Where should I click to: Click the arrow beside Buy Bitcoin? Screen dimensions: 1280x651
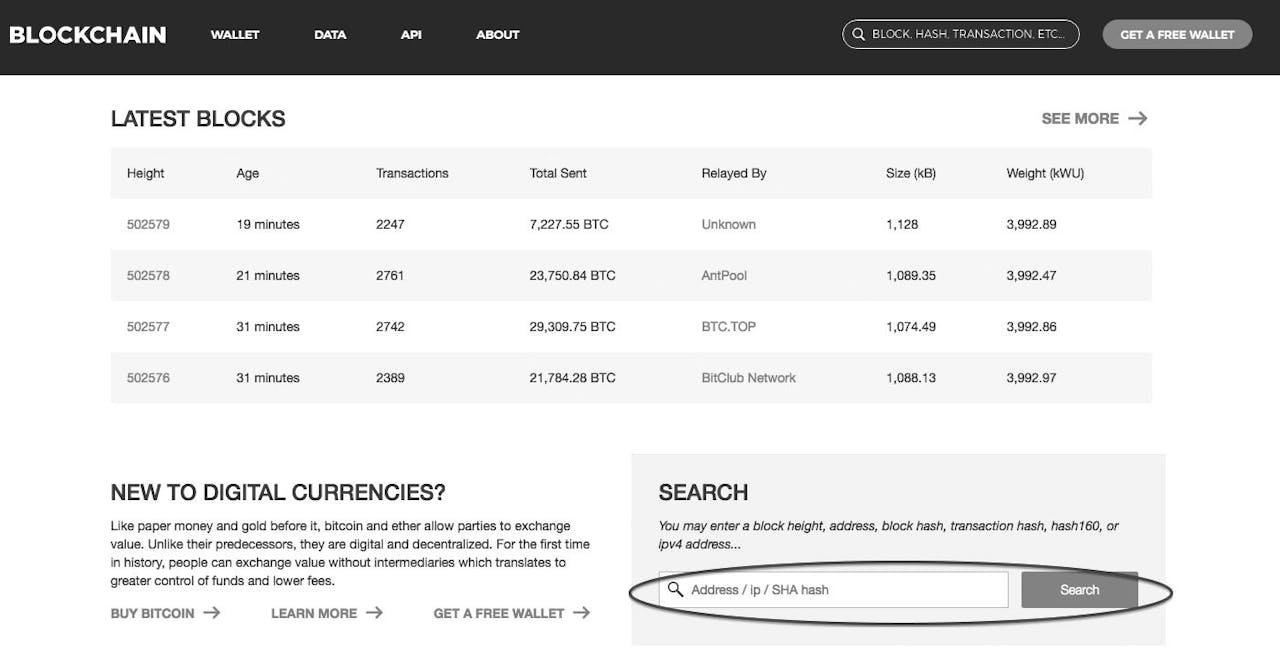[211, 613]
